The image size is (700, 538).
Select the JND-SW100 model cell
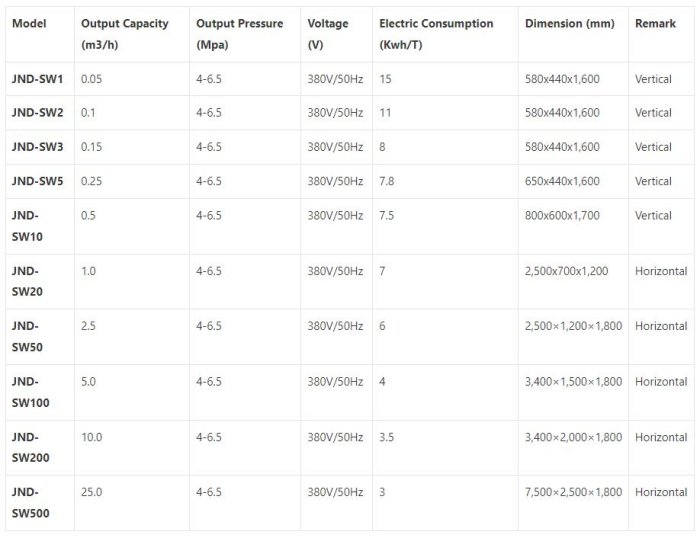tap(30, 392)
